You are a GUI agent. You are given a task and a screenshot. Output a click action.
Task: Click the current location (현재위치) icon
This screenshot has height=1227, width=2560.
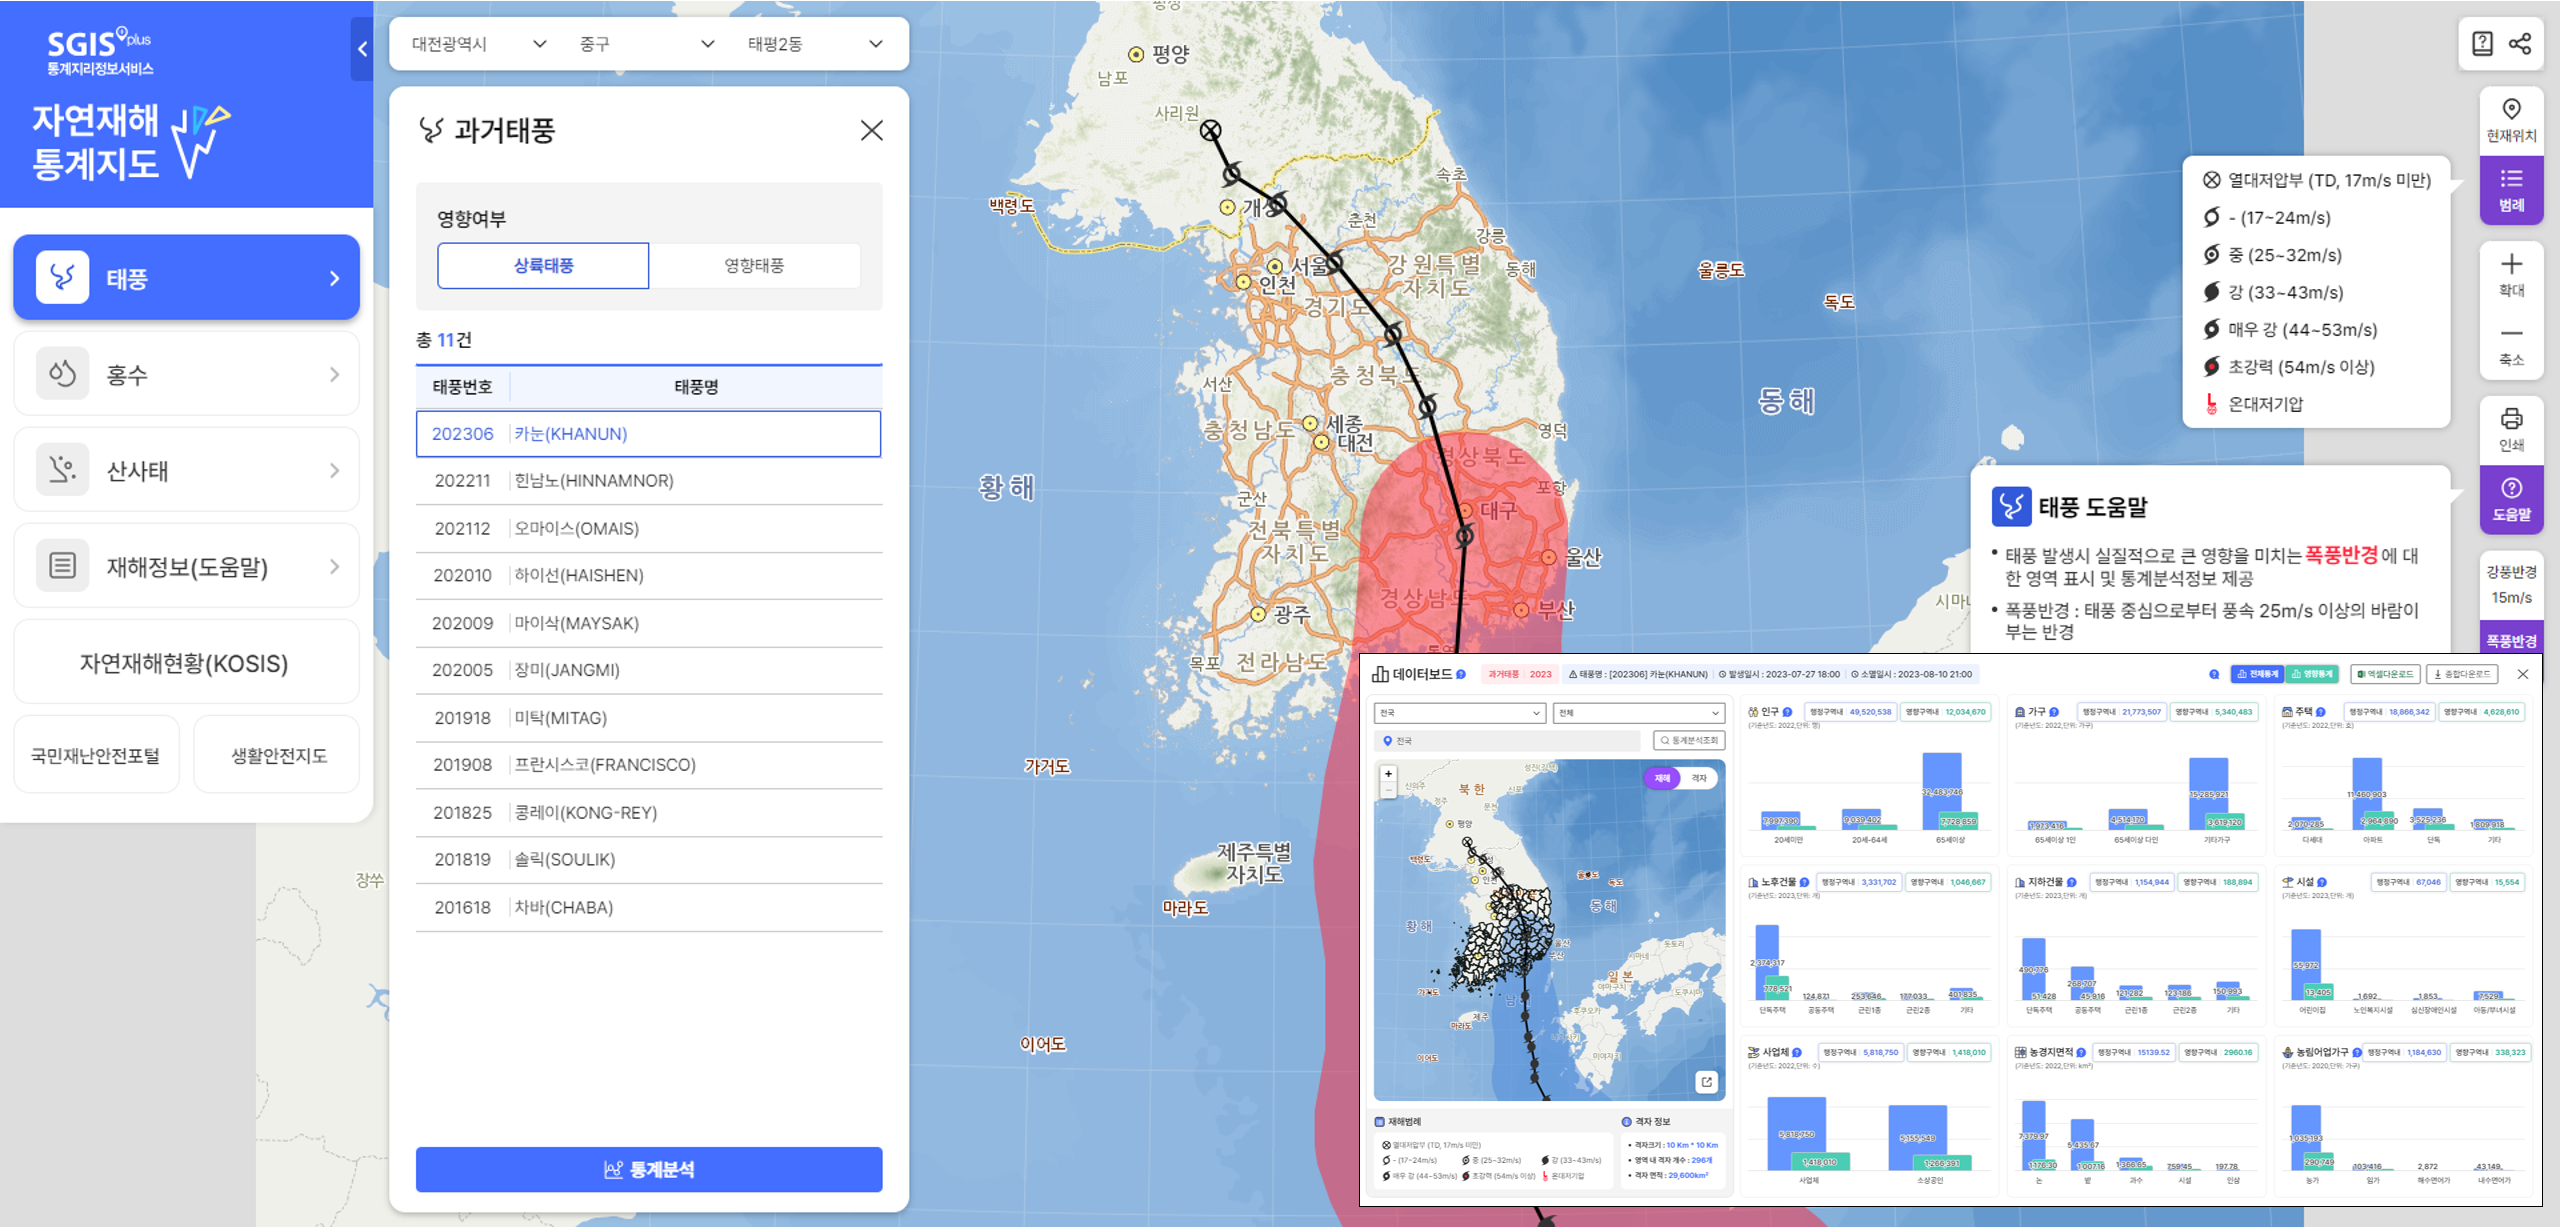tap(2511, 110)
